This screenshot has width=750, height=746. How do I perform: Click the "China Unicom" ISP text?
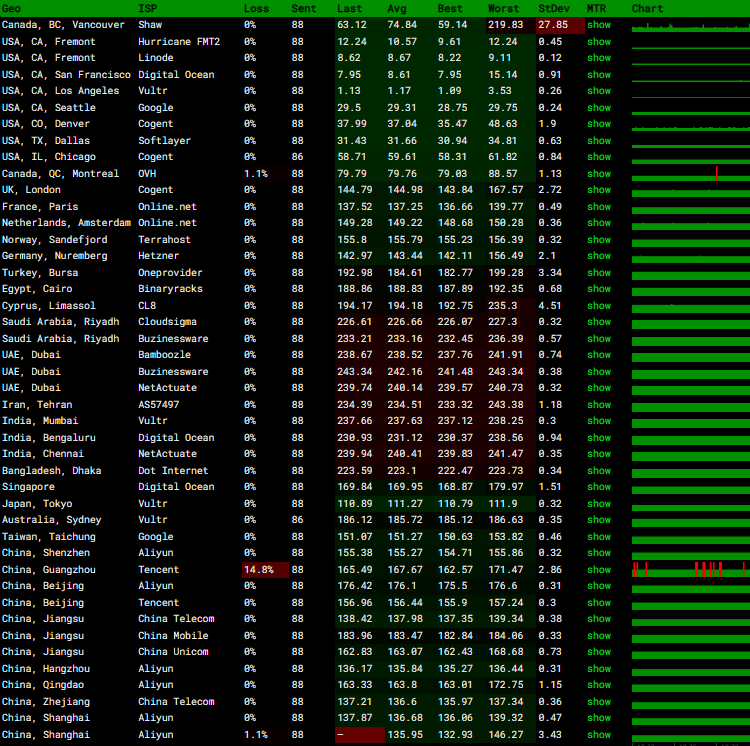(173, 652)
